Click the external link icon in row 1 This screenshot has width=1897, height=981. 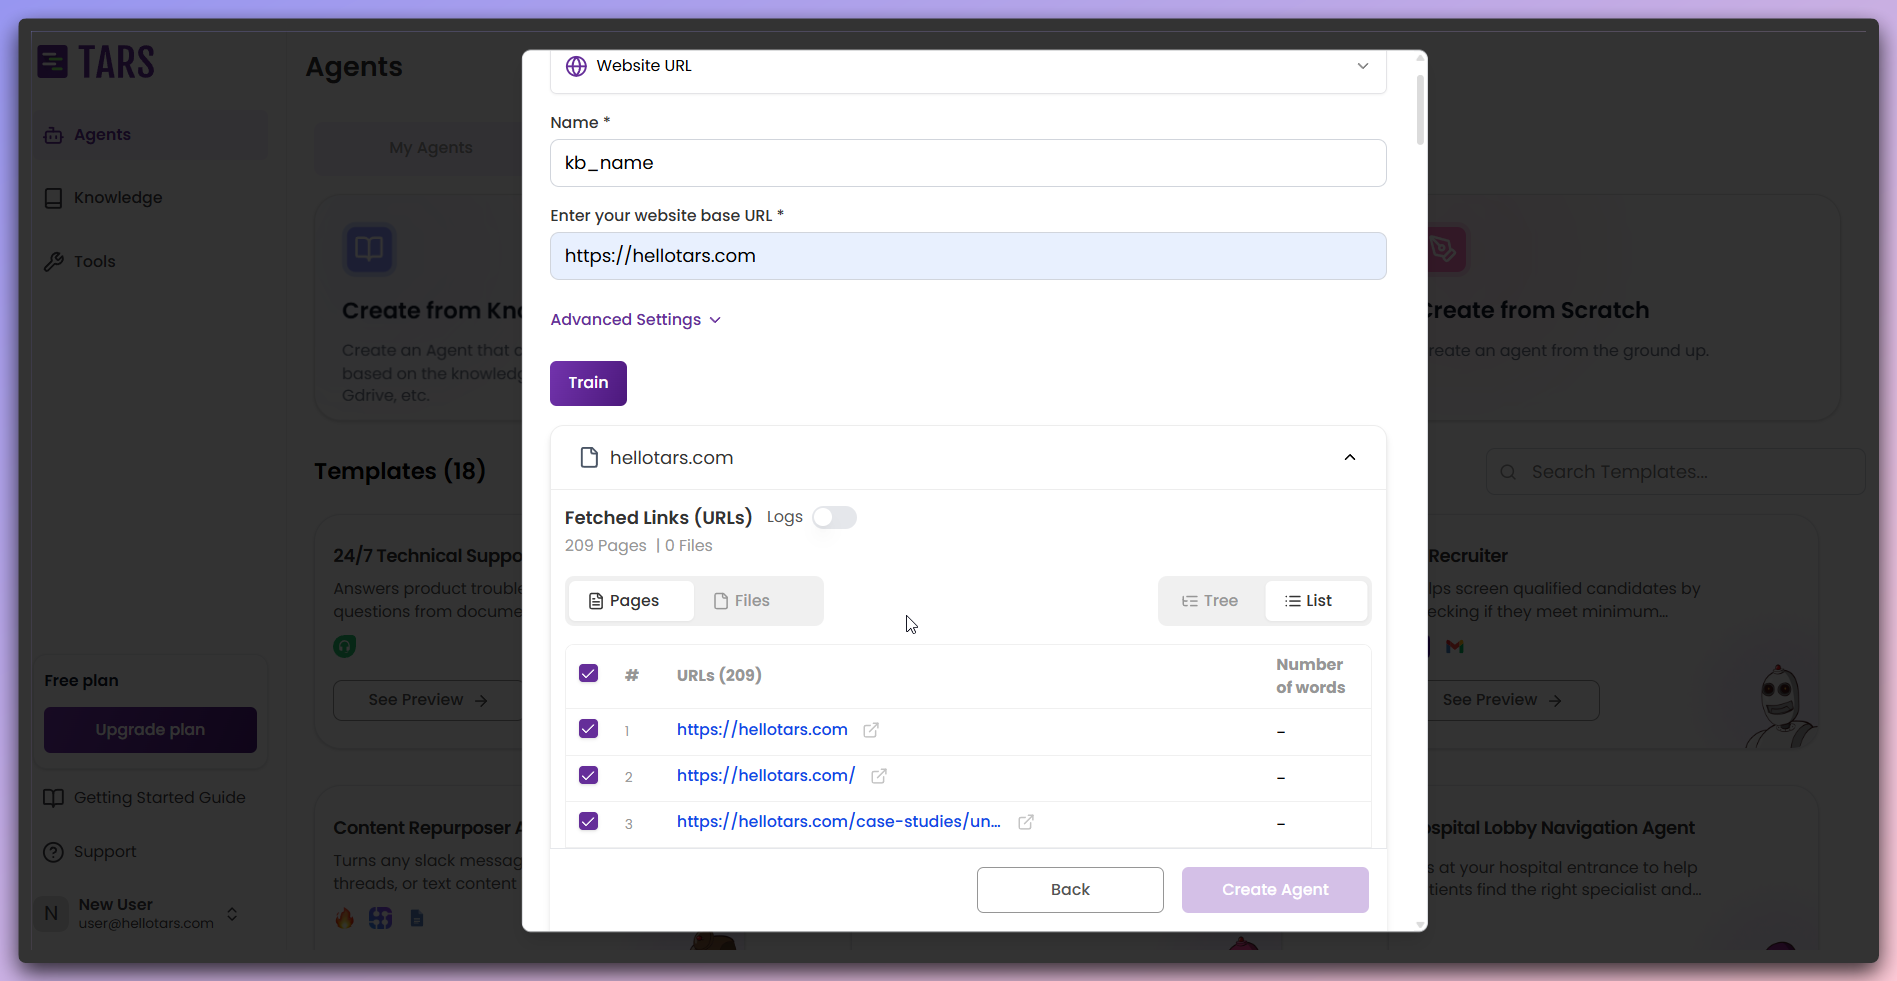pos(871,730)
